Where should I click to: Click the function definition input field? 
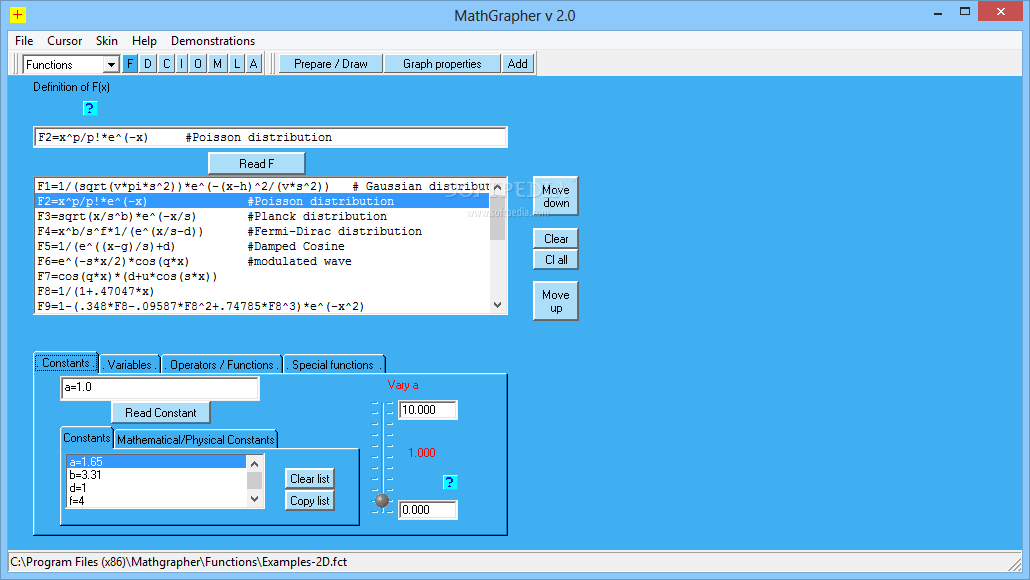coord(270,137)
